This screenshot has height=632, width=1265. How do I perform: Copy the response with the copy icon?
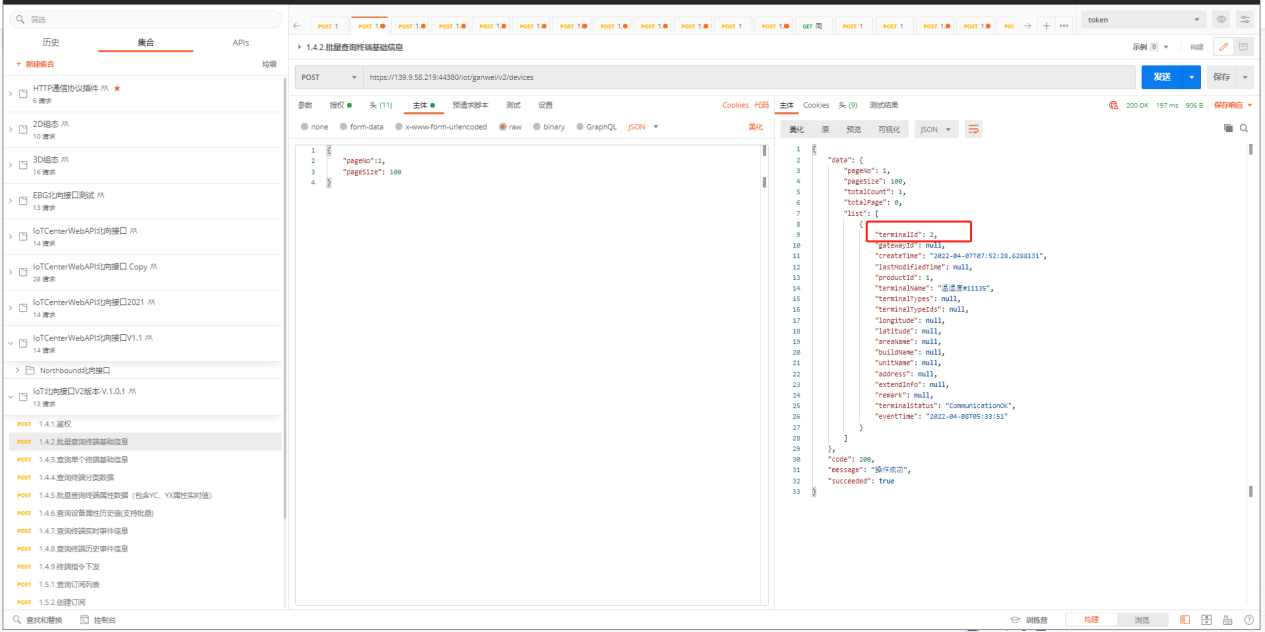click(x=1228, y=129)
